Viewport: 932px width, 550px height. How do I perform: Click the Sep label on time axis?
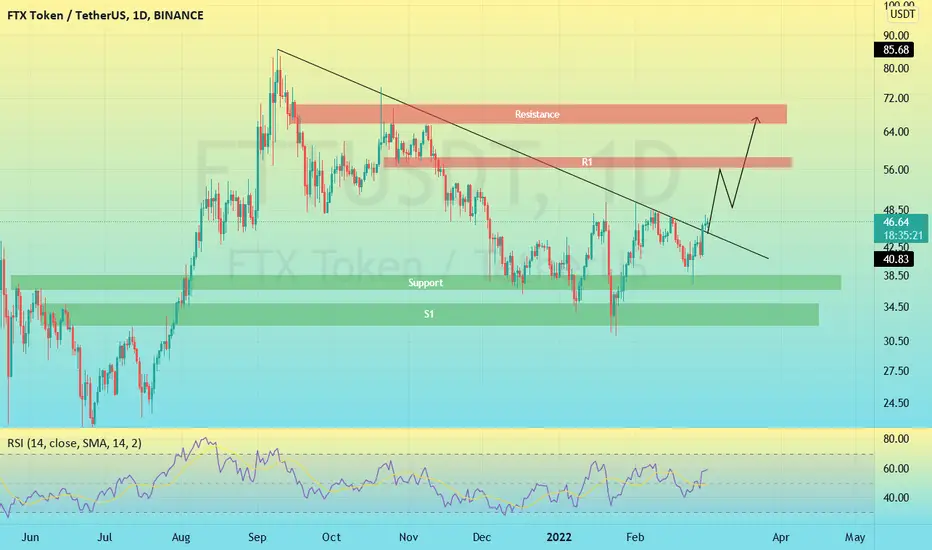point(257,537)
